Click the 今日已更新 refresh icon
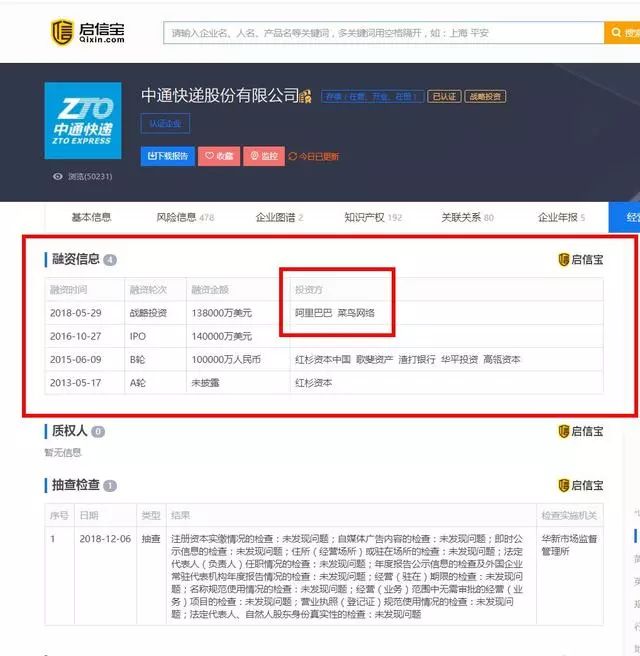 pyautogui.click(x=292, y=156)
